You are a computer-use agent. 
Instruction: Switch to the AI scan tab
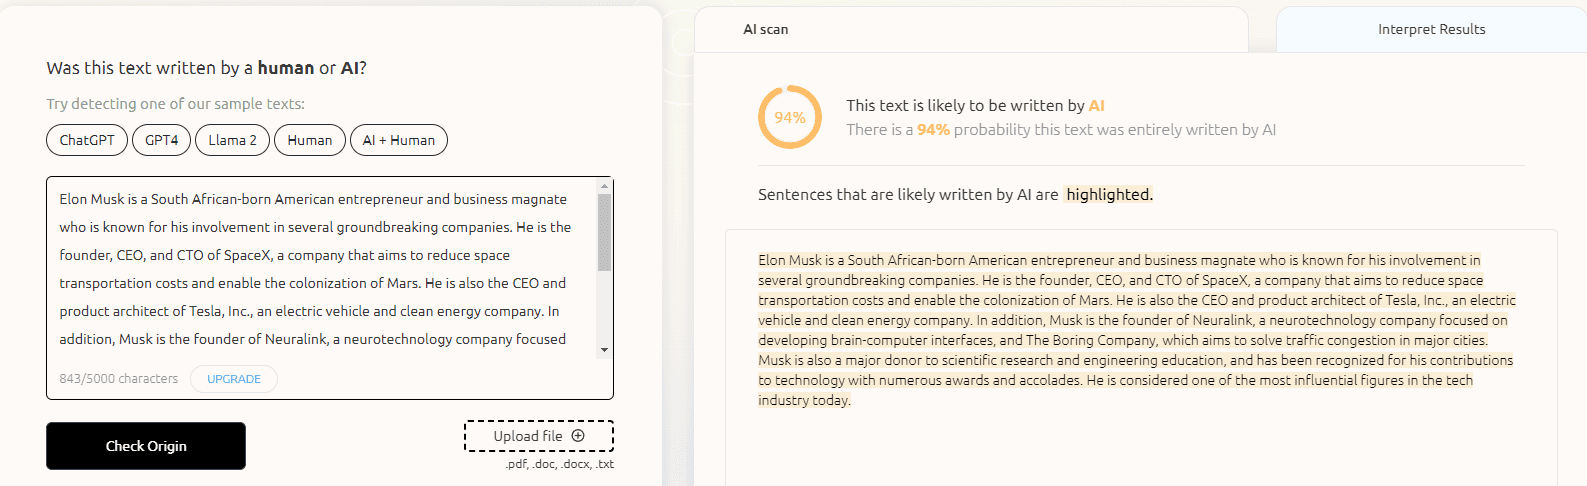coord(766,30)
